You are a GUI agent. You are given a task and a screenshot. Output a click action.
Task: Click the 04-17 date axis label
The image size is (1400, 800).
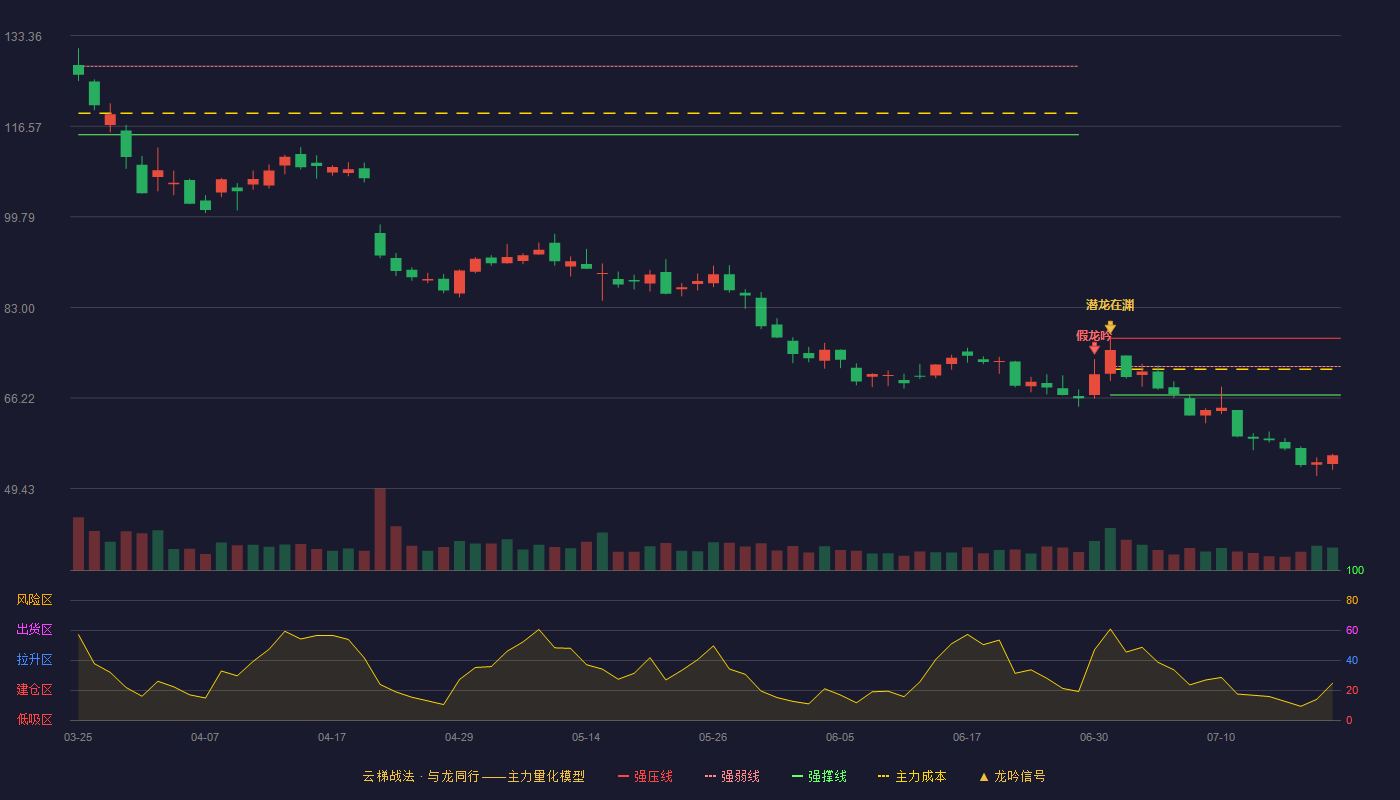coord(332,737)
